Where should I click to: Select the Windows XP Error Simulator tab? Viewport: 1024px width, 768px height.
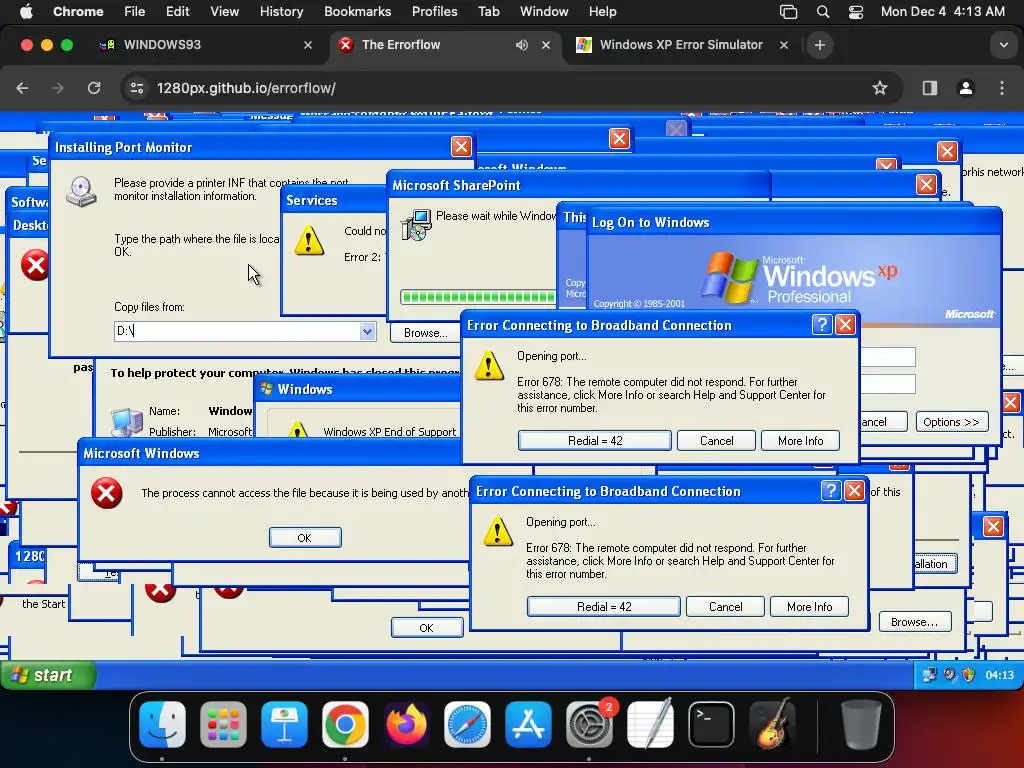pyautogui.click(x=681, y=45)
